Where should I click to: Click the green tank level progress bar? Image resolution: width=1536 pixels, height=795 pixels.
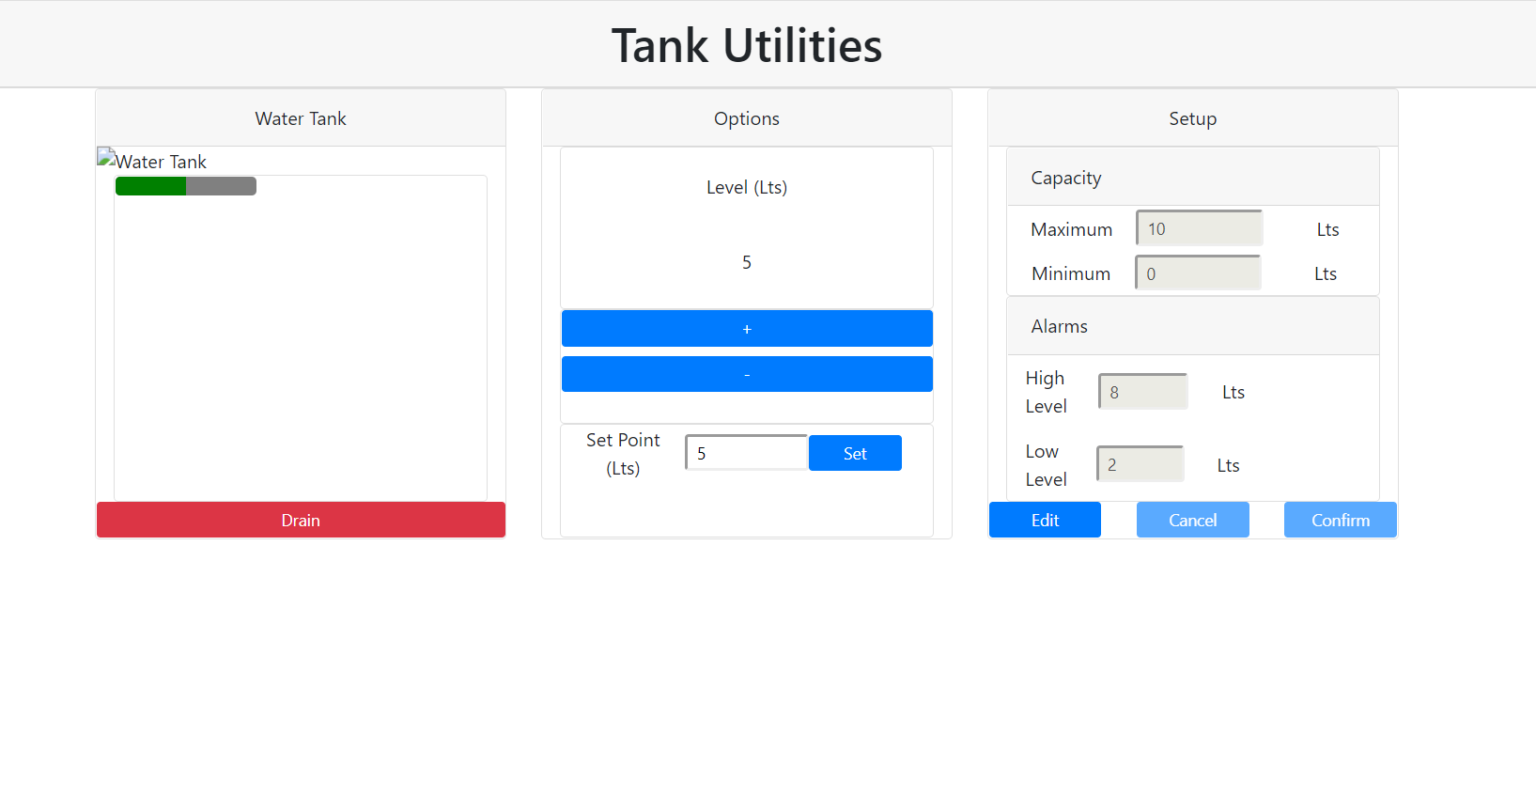(151, 186)
